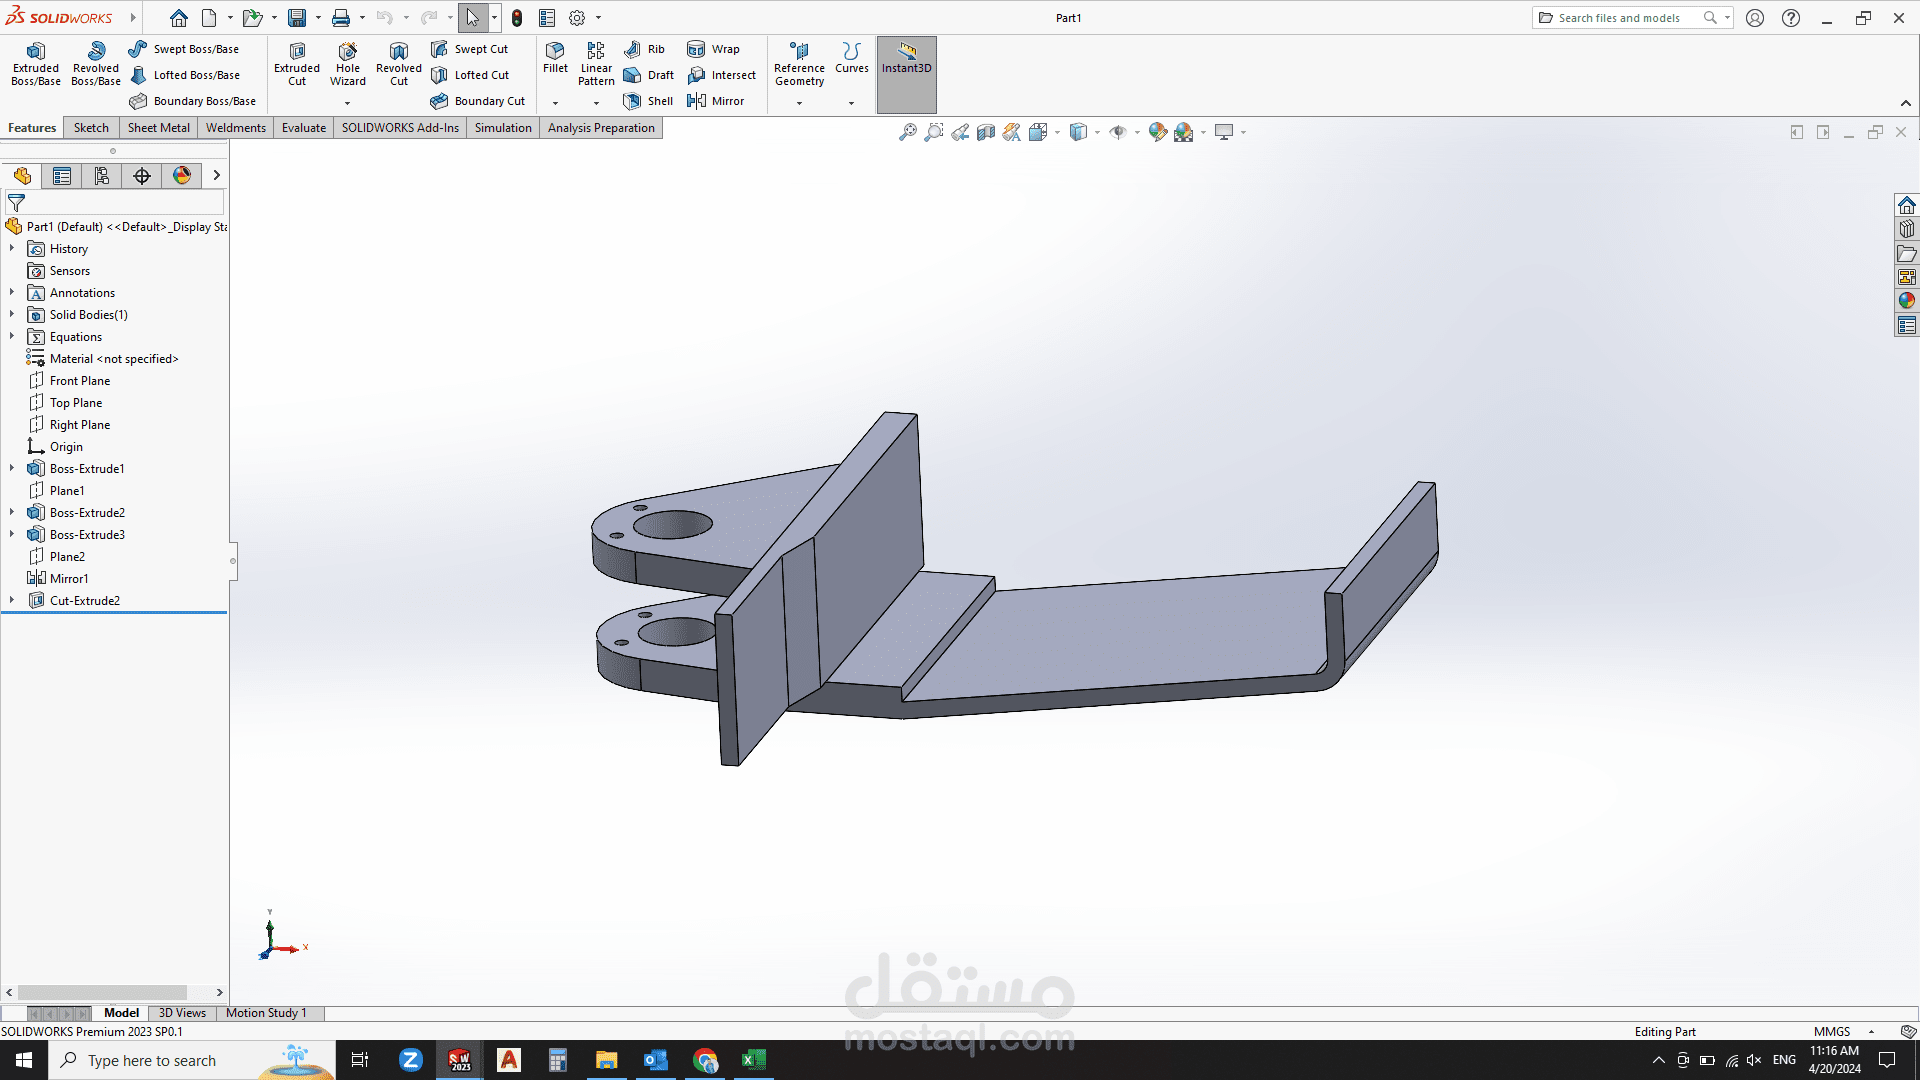Open the DimXpertManager tab

(142, 176)
